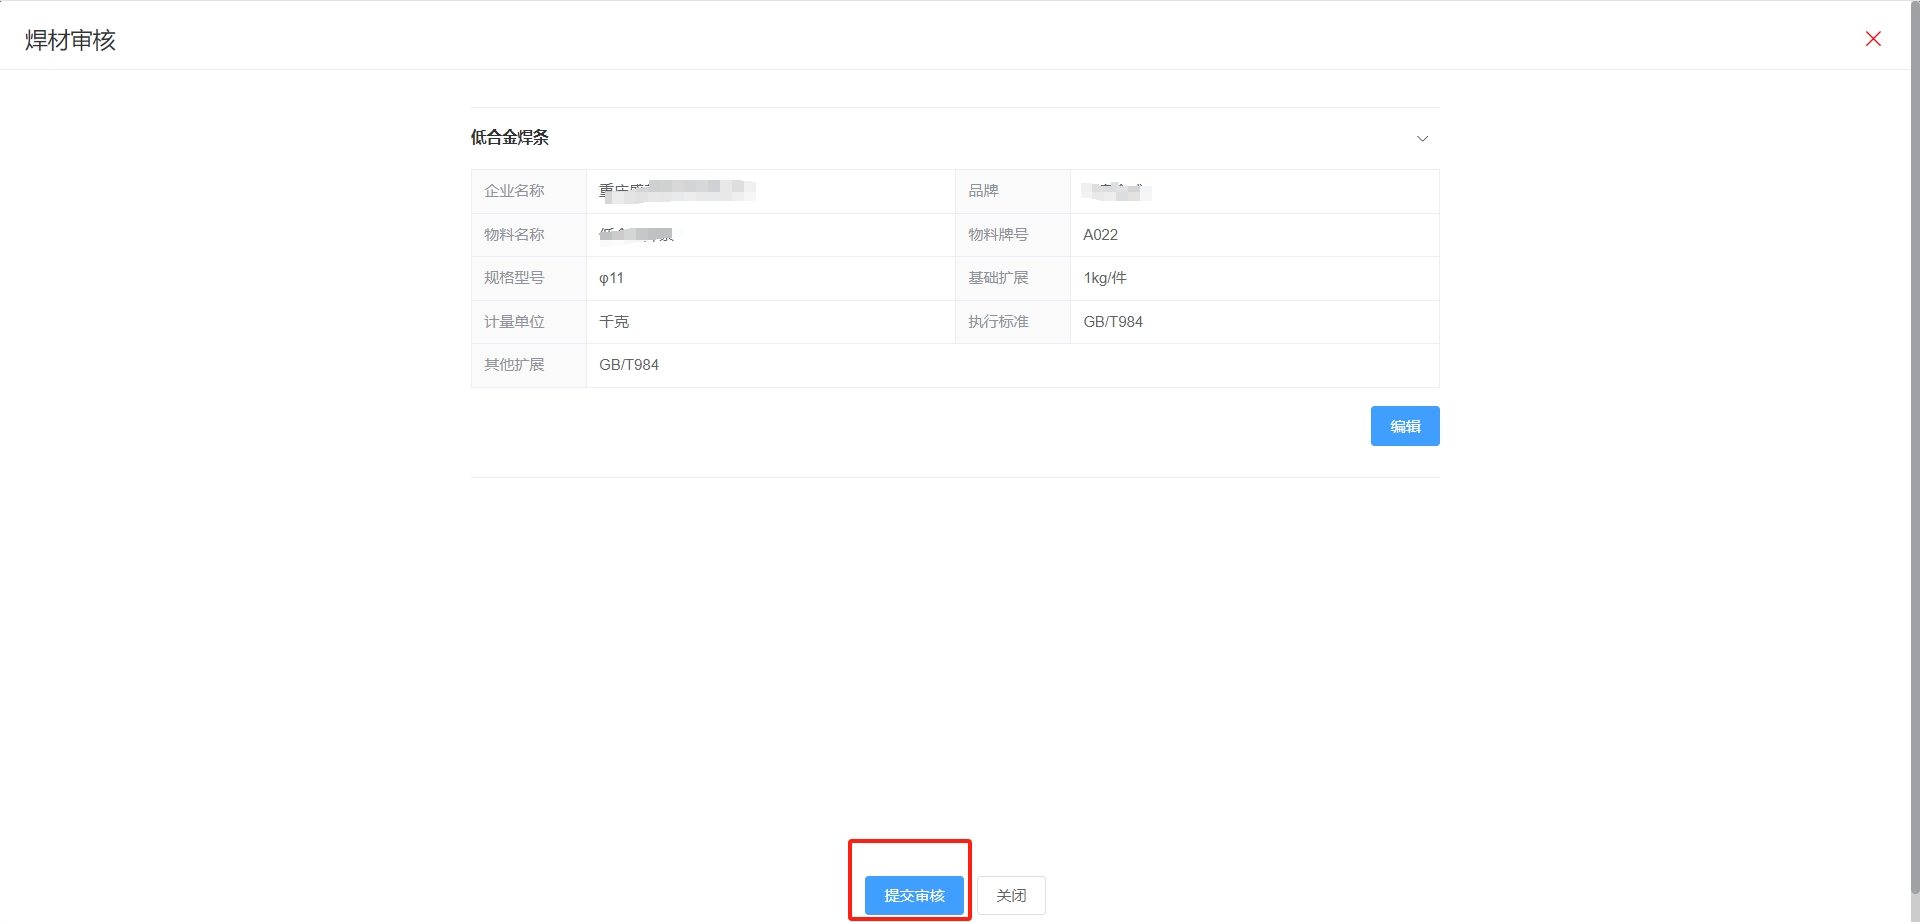
Task: Click the GB/T984 value beside 执行标准
Action: point(1112,322)
